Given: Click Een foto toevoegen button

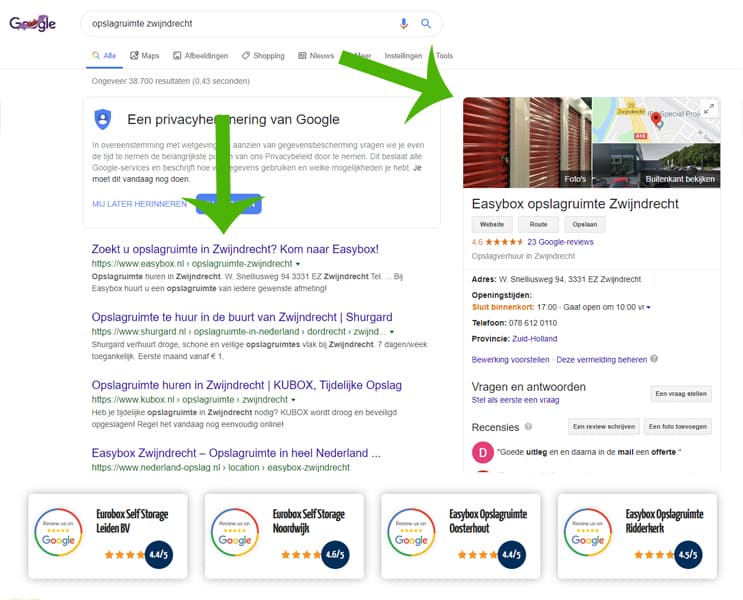Looking at the screenshot, I should pyautogui.click(x=678, y=427).
